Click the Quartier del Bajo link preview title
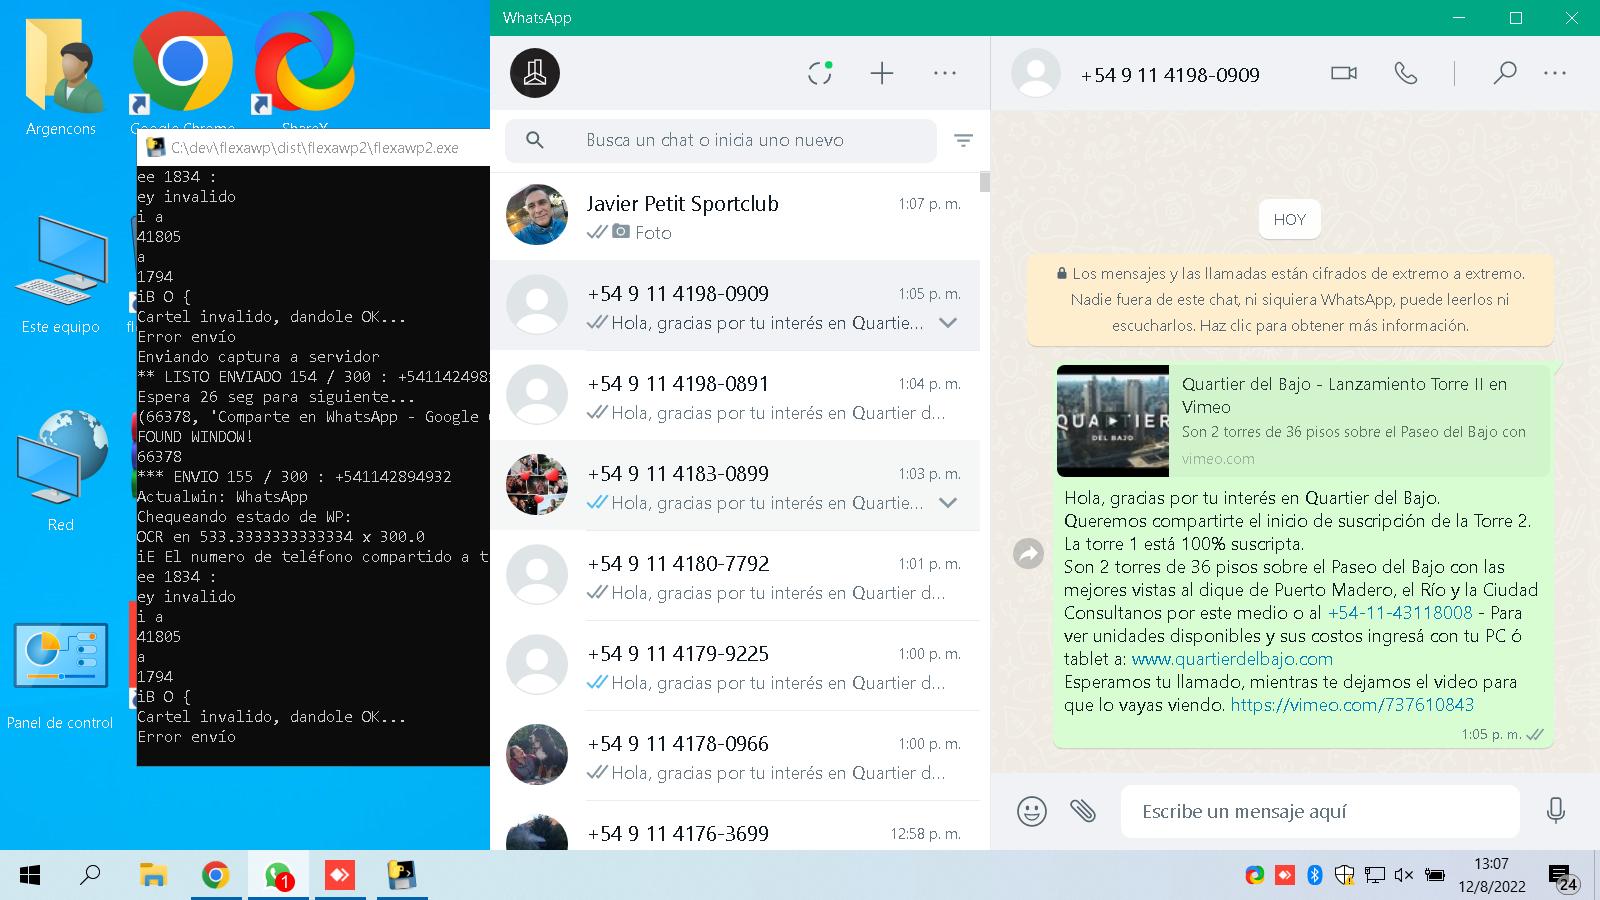 pos(1344,395)
